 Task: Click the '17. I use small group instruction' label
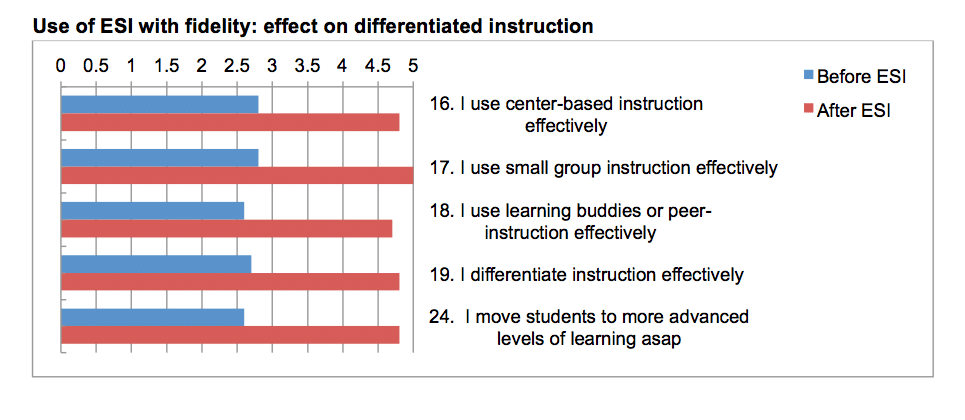[604, 168]
